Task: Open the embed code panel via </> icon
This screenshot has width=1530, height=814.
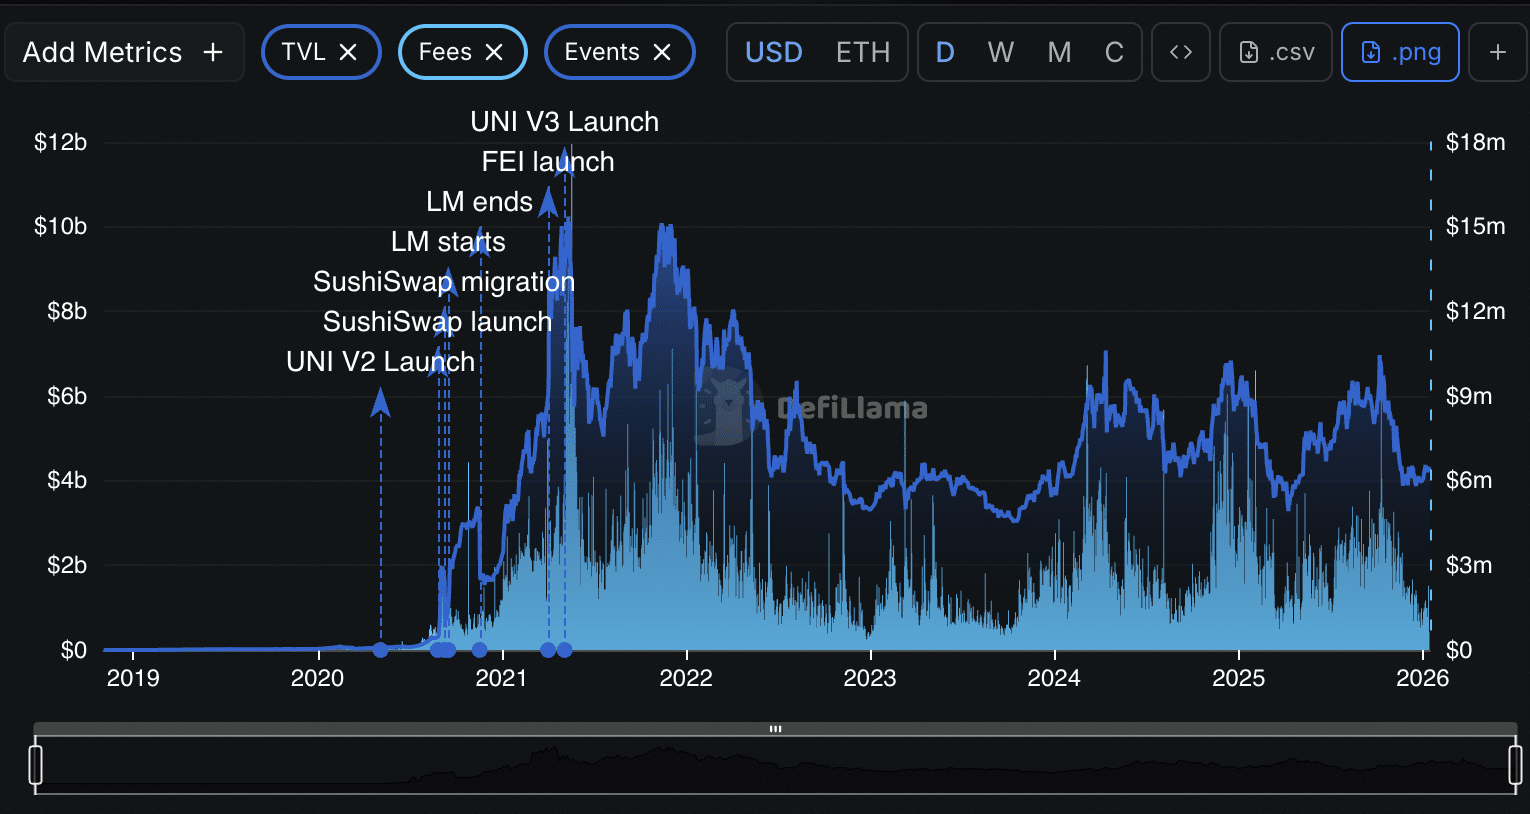Action: click(x=1180, y=52)
